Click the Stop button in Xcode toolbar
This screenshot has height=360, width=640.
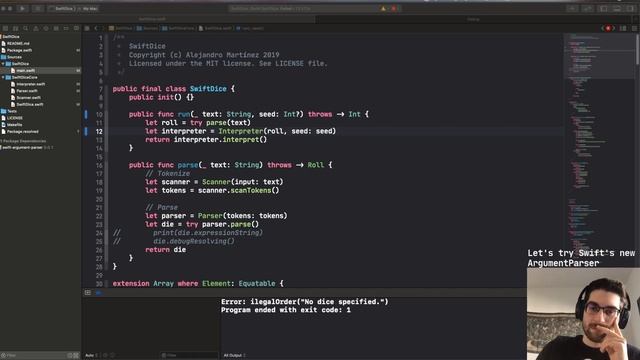(37, 9)
